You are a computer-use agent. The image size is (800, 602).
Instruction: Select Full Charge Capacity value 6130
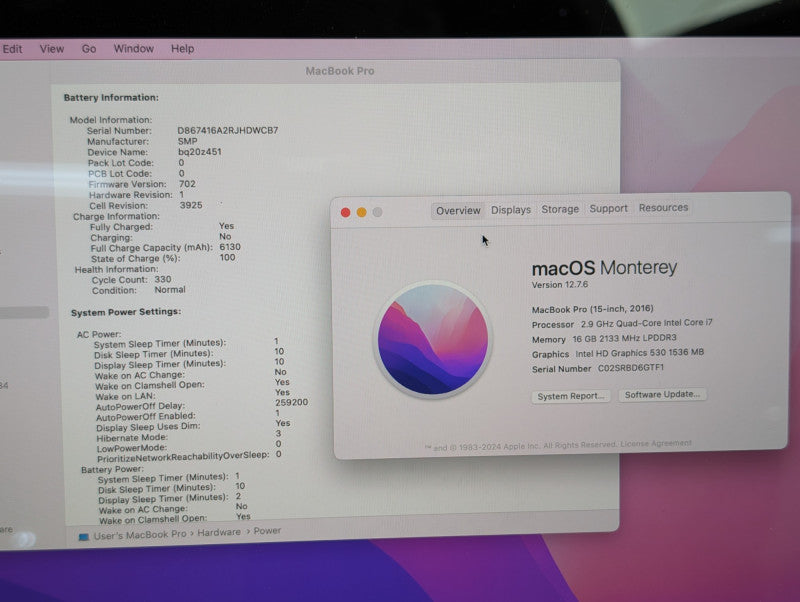(x=230, y=247)
